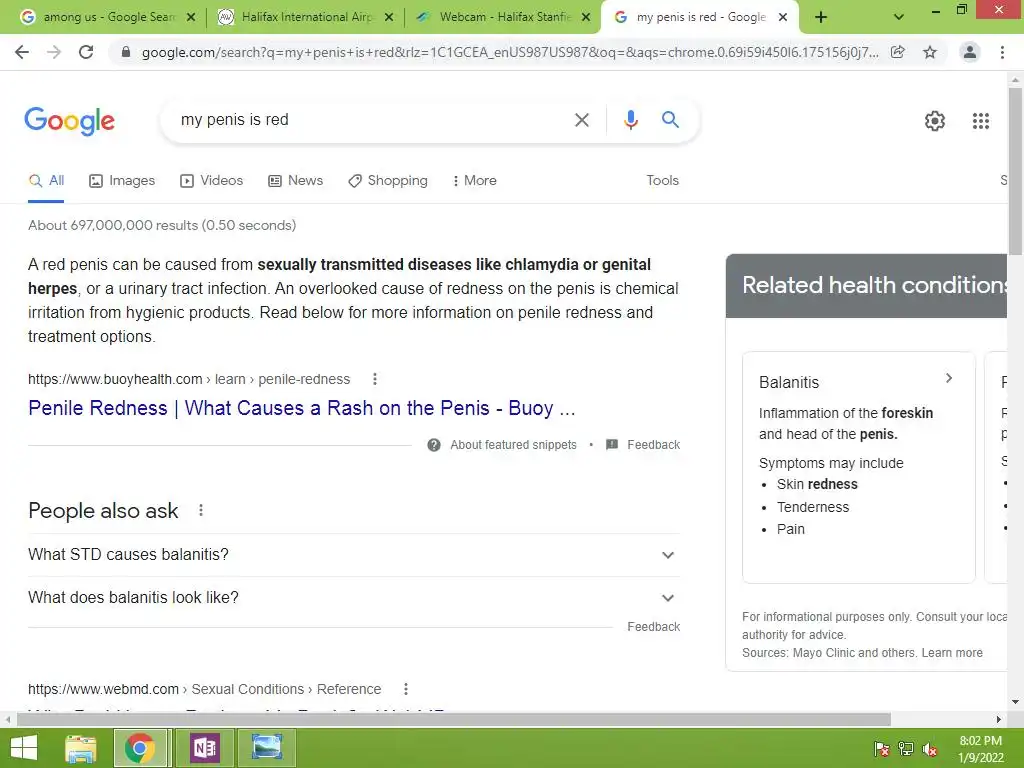Click About featured snippets link
Viewport: 1024px width, 768px height.
pos(513,445)
